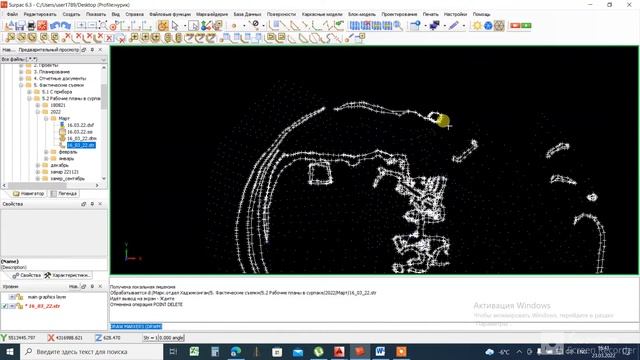640x360 pixels.
Task: Collapse the '5. Фактические съемки' folder
Action: coord(21,85)
